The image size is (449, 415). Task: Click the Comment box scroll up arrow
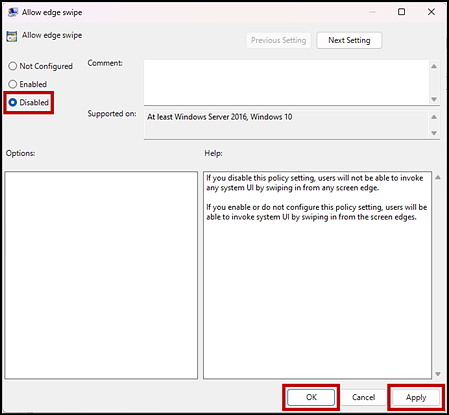(x=434, y=66)
